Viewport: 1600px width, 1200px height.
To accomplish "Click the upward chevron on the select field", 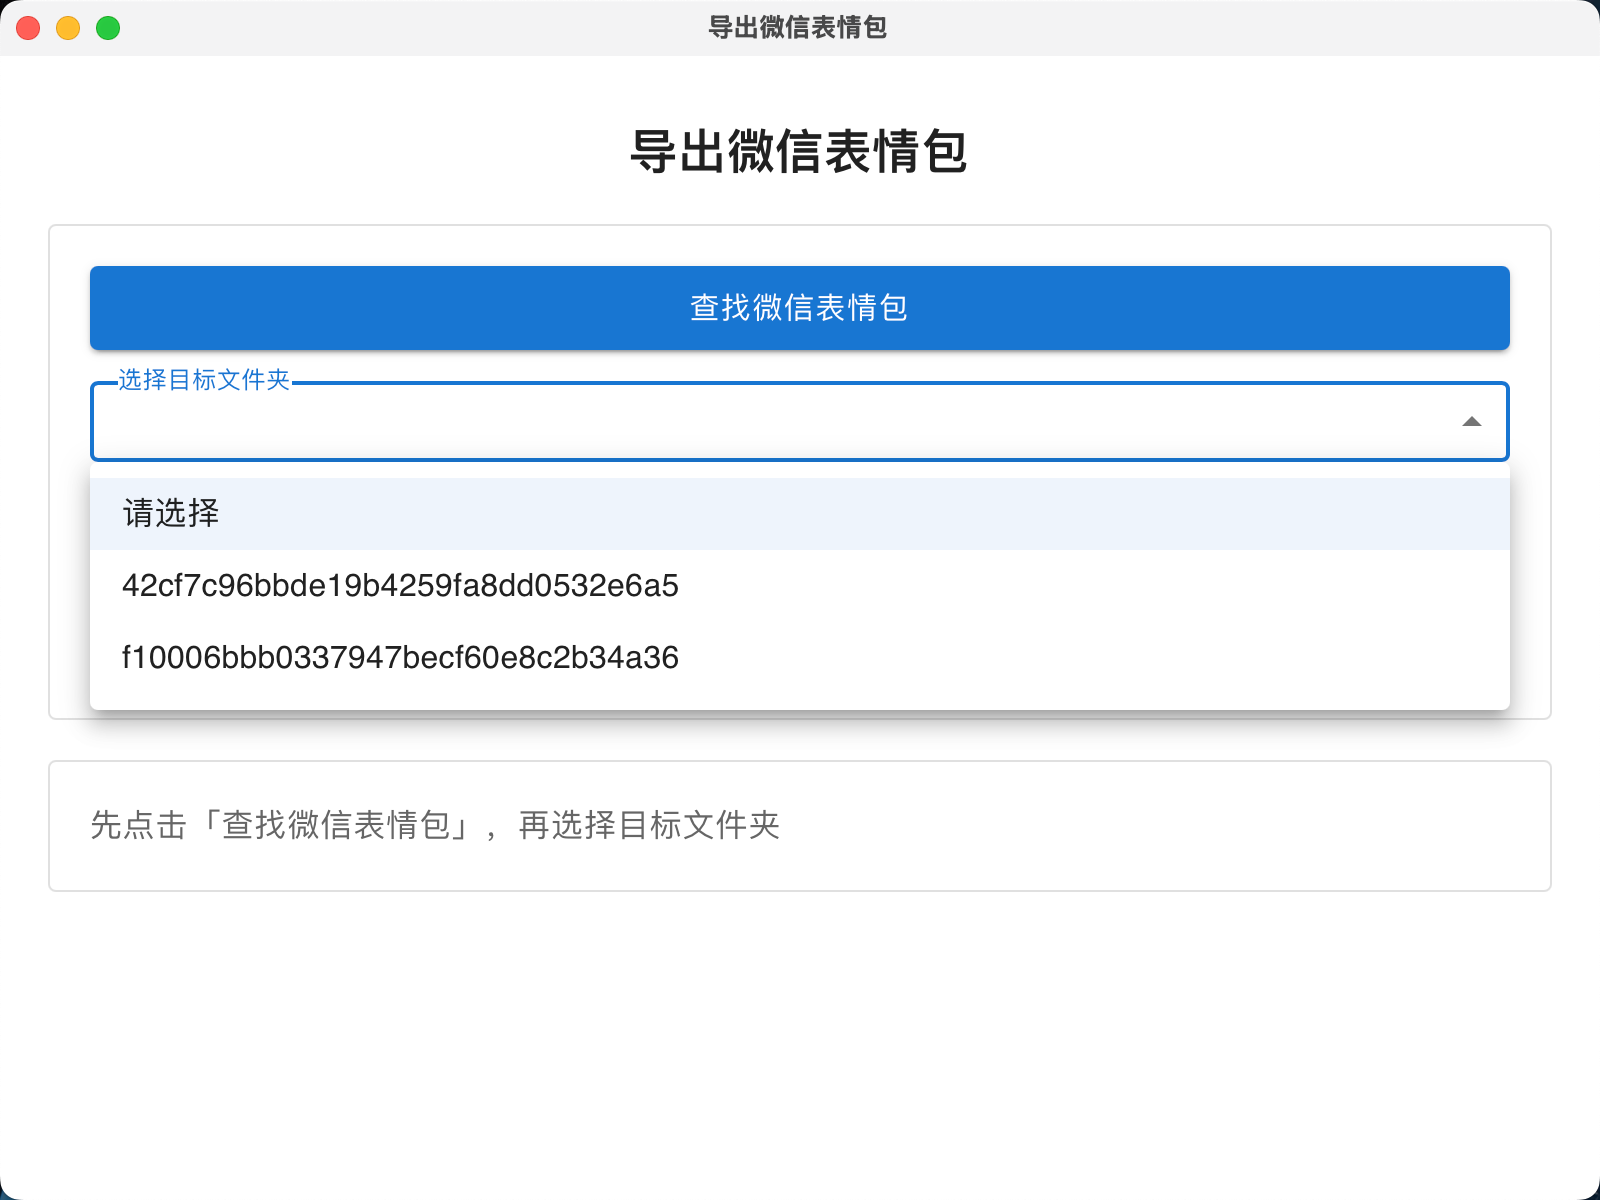I will tap(1473, 421).
